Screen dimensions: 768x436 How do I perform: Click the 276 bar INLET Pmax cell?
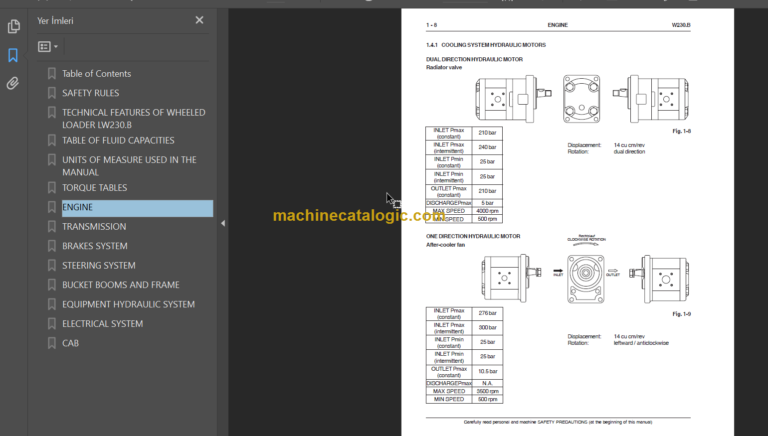pos(488,313)
